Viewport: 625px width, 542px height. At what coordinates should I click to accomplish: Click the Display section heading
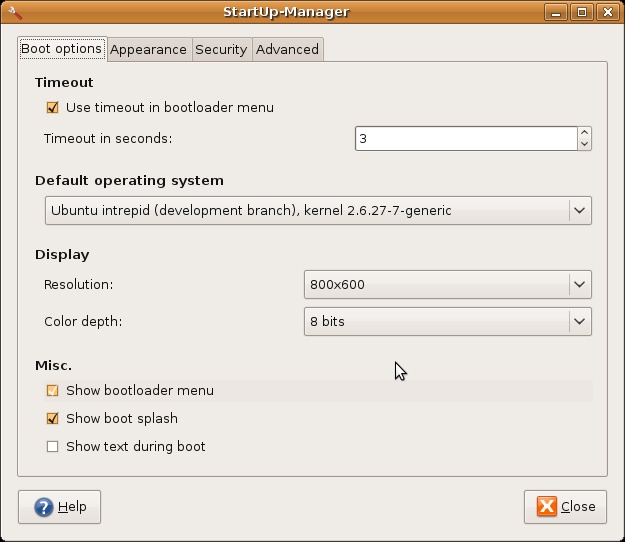coord(62,255)
